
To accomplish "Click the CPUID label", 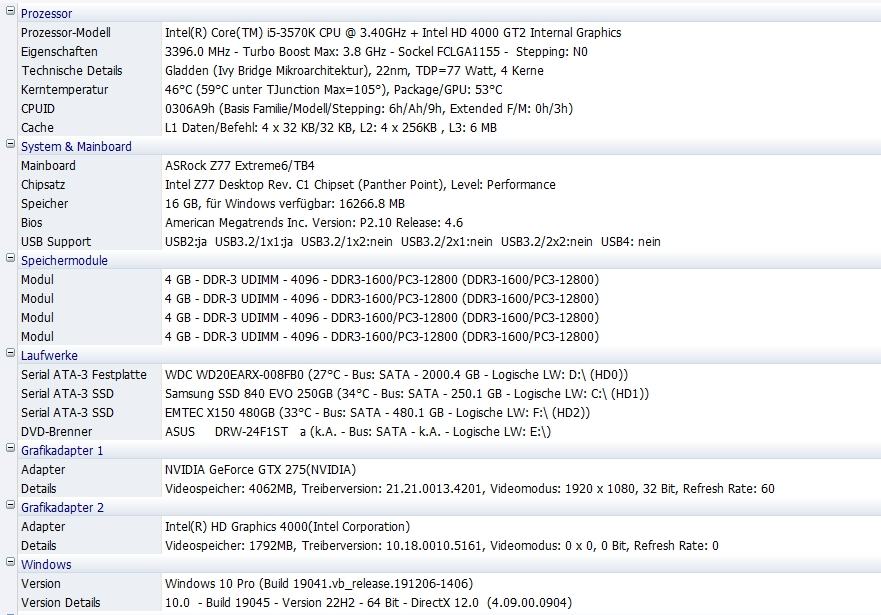I will 38,108.
